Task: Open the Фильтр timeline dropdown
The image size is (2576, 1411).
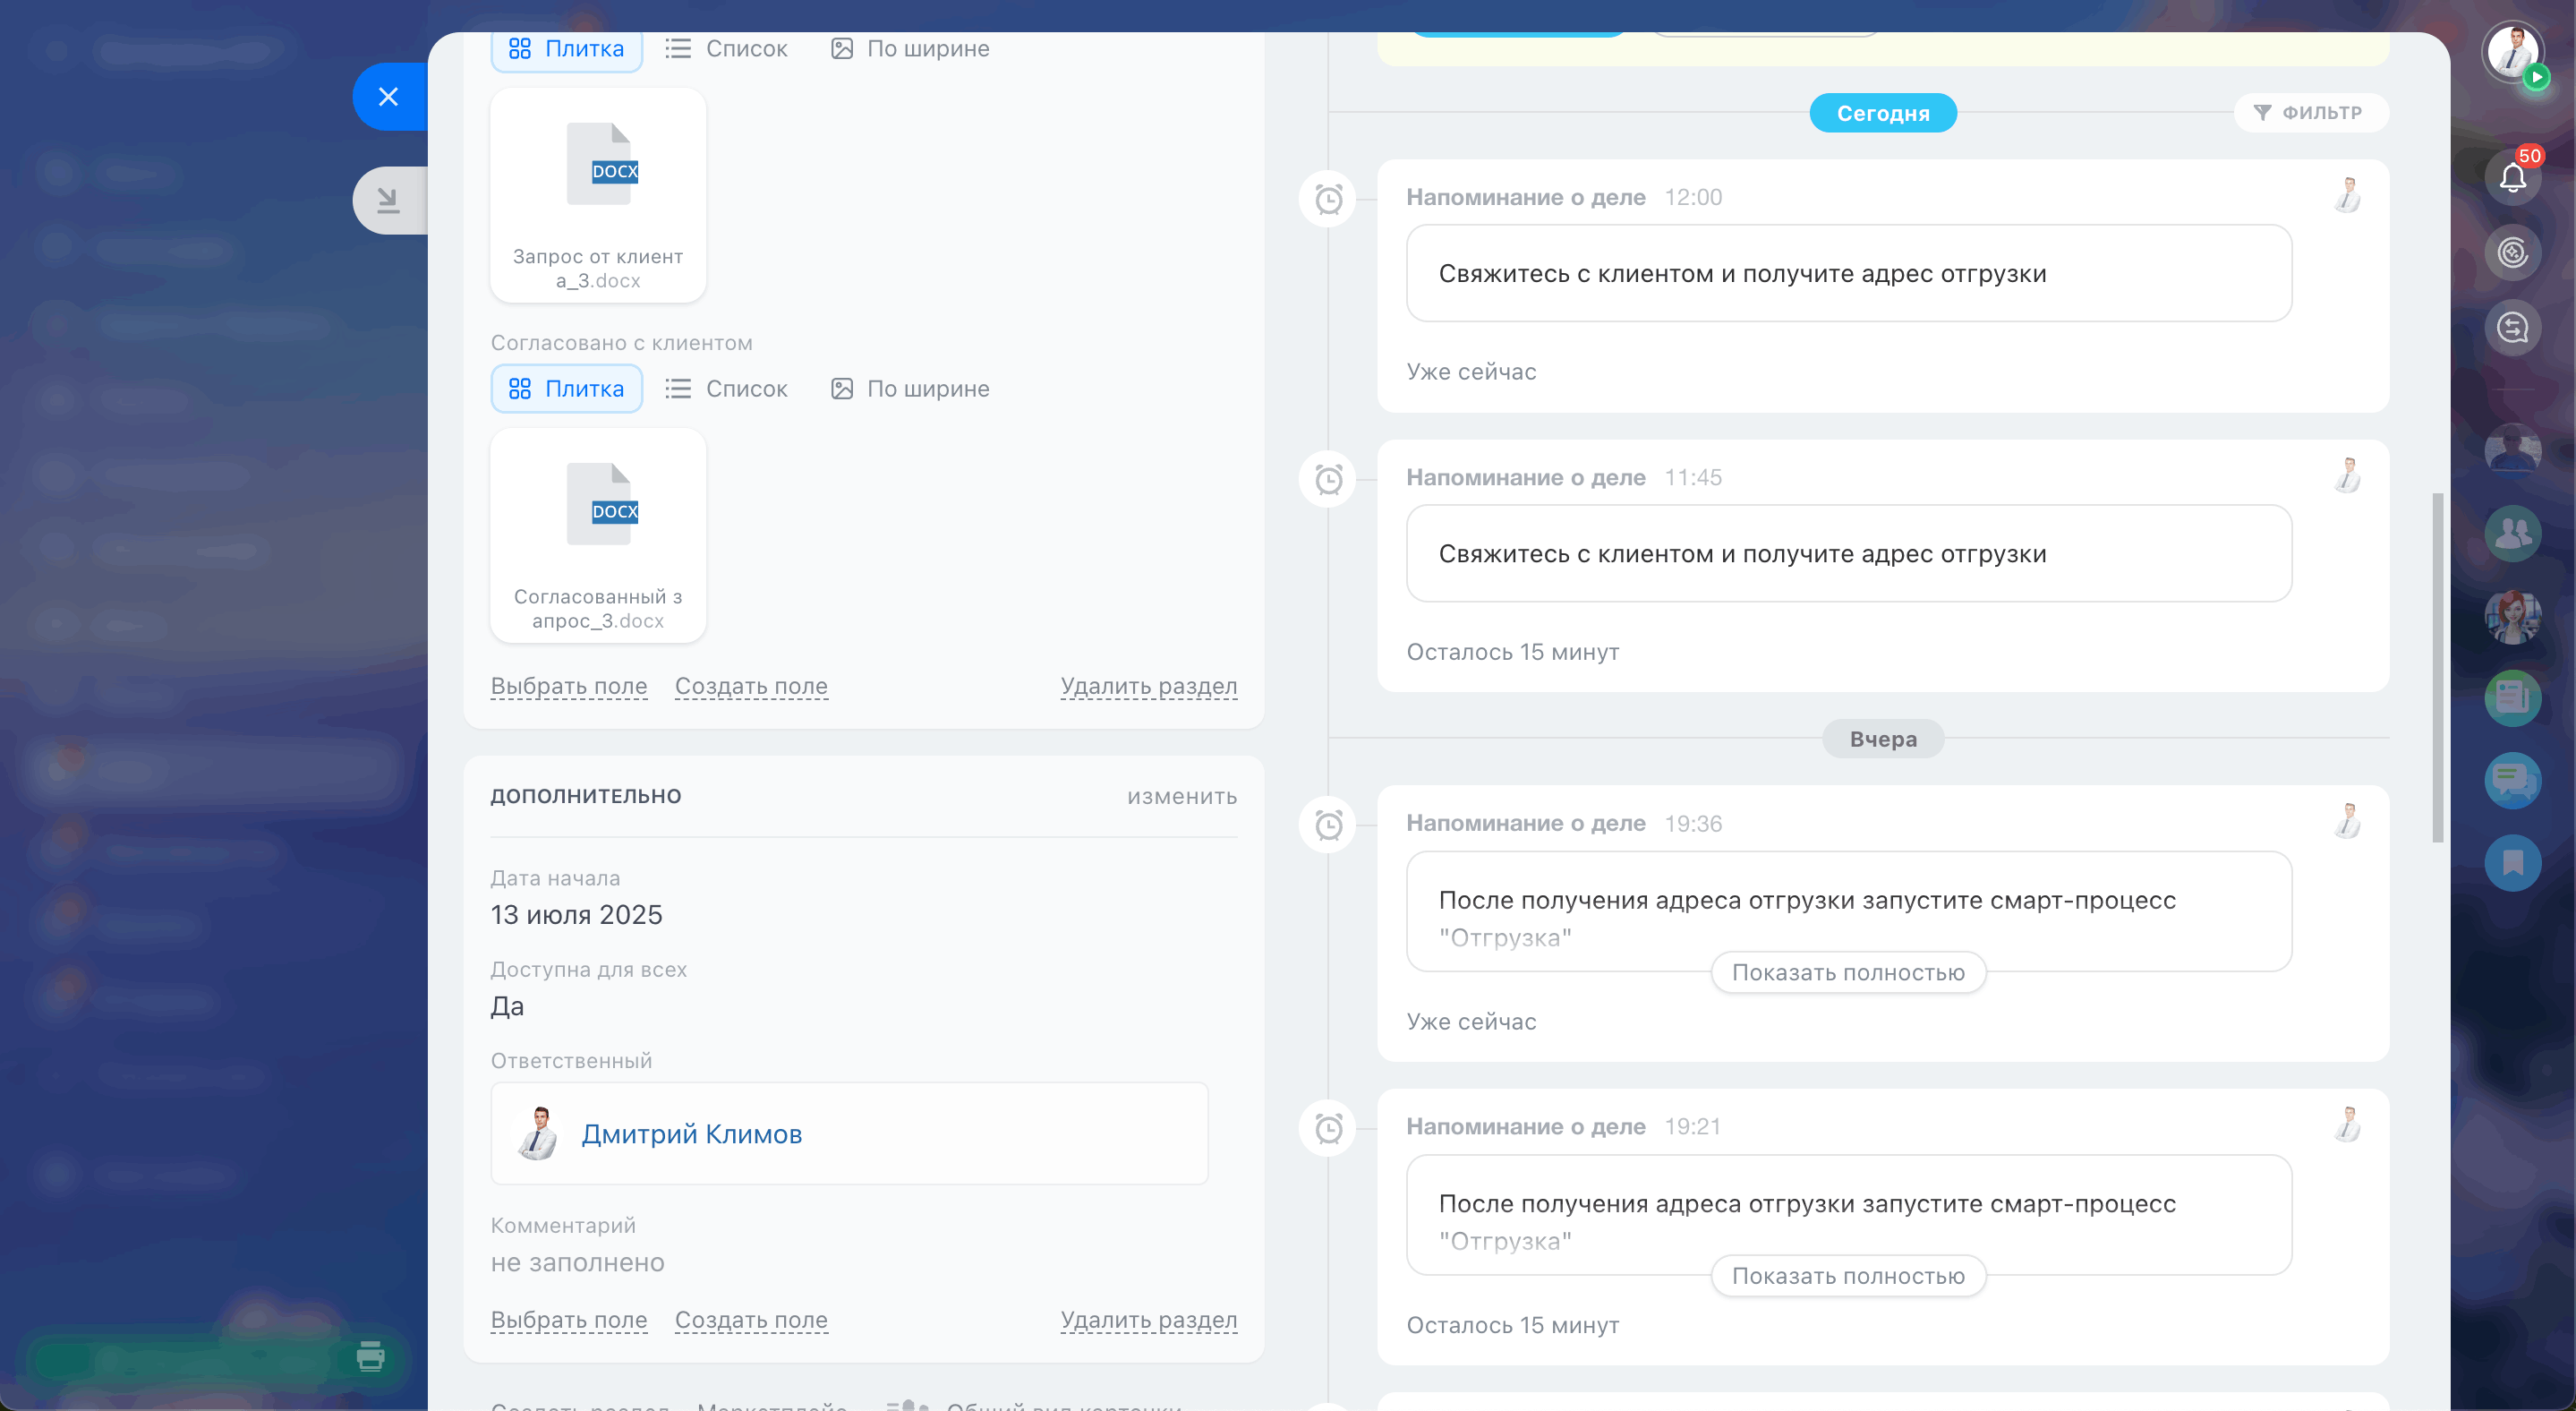Action: (2310, 113)
